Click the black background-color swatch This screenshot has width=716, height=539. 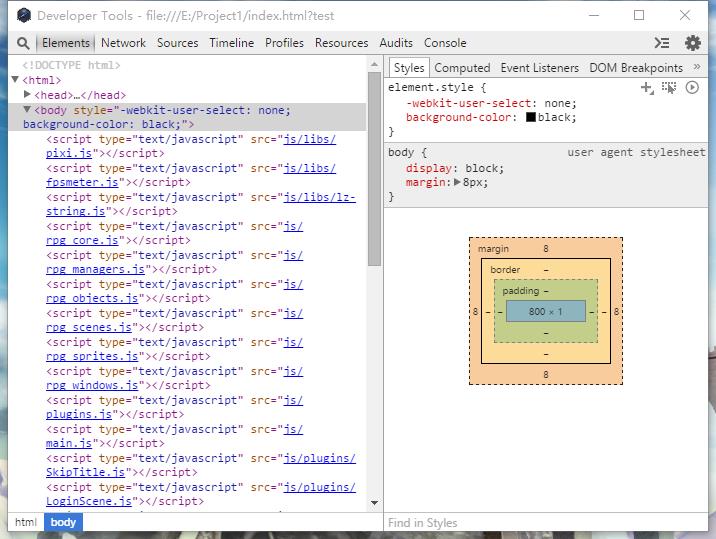pyautogui.click(x=531, y=117)
